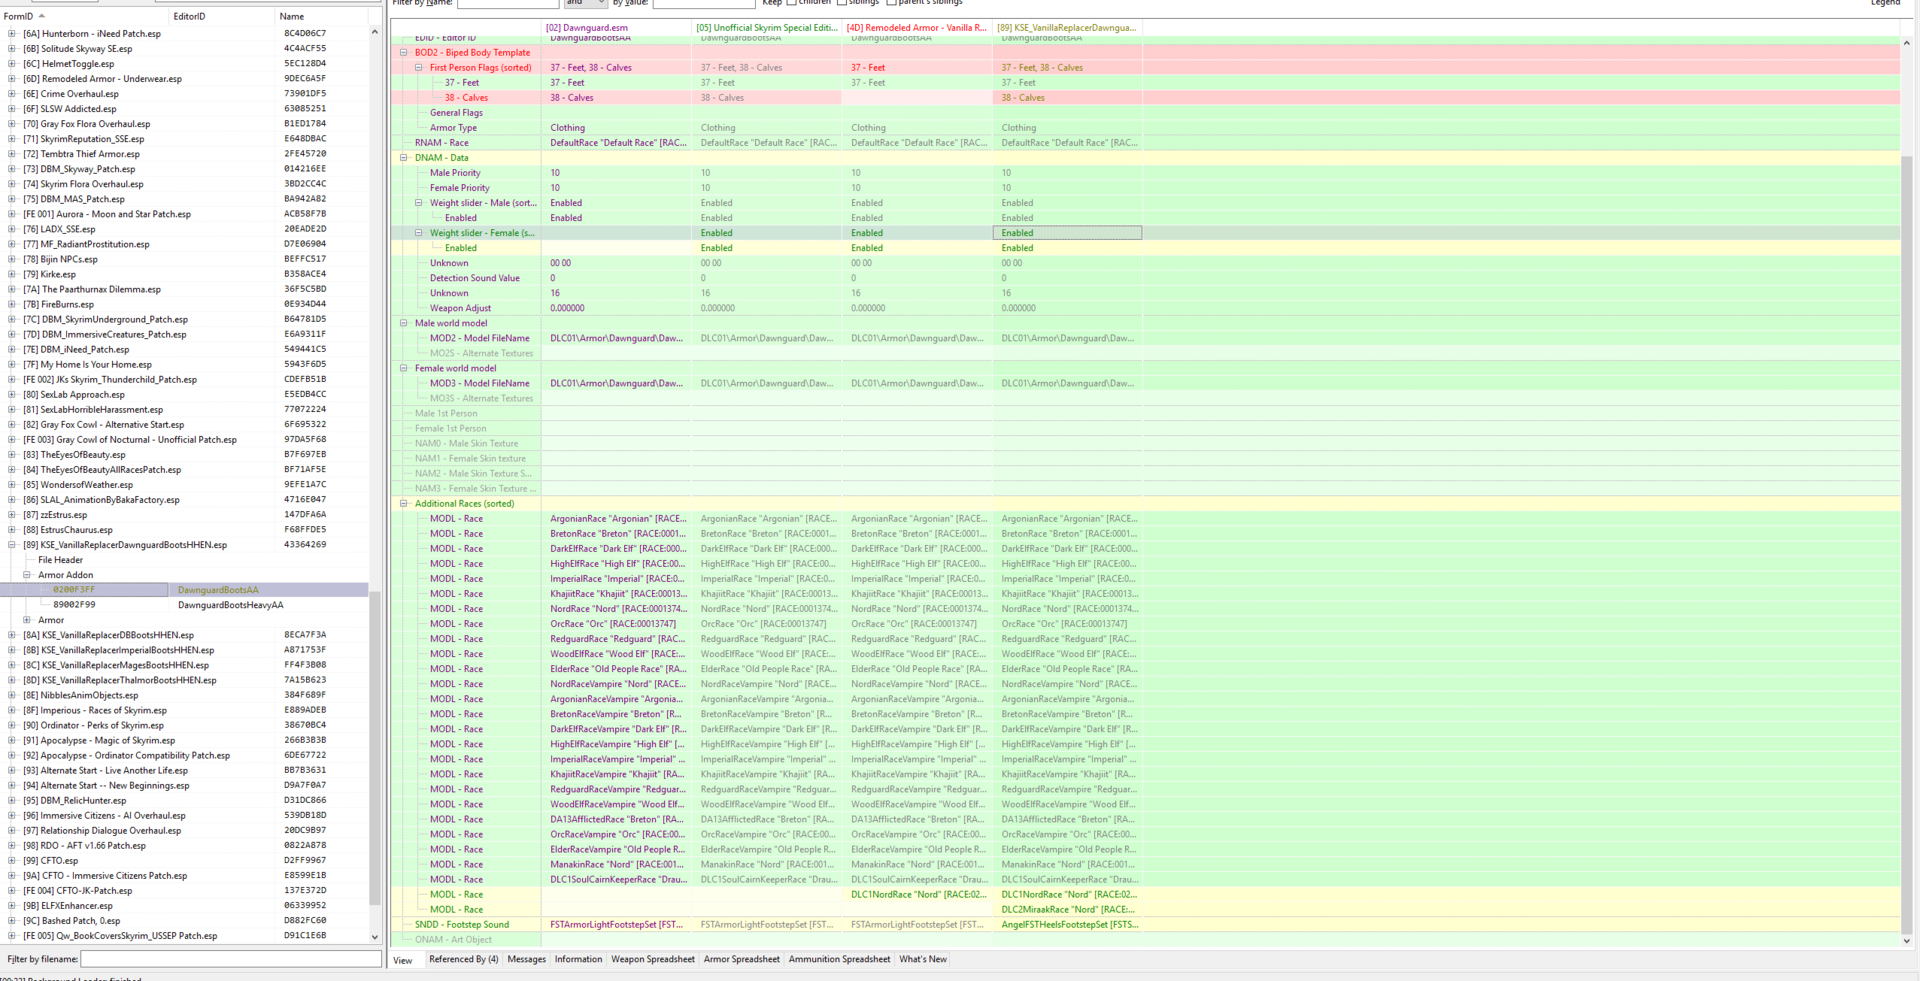
Task: Select DLC1NordRace cell in Remodeled Armor column
Action: point(917,894)
